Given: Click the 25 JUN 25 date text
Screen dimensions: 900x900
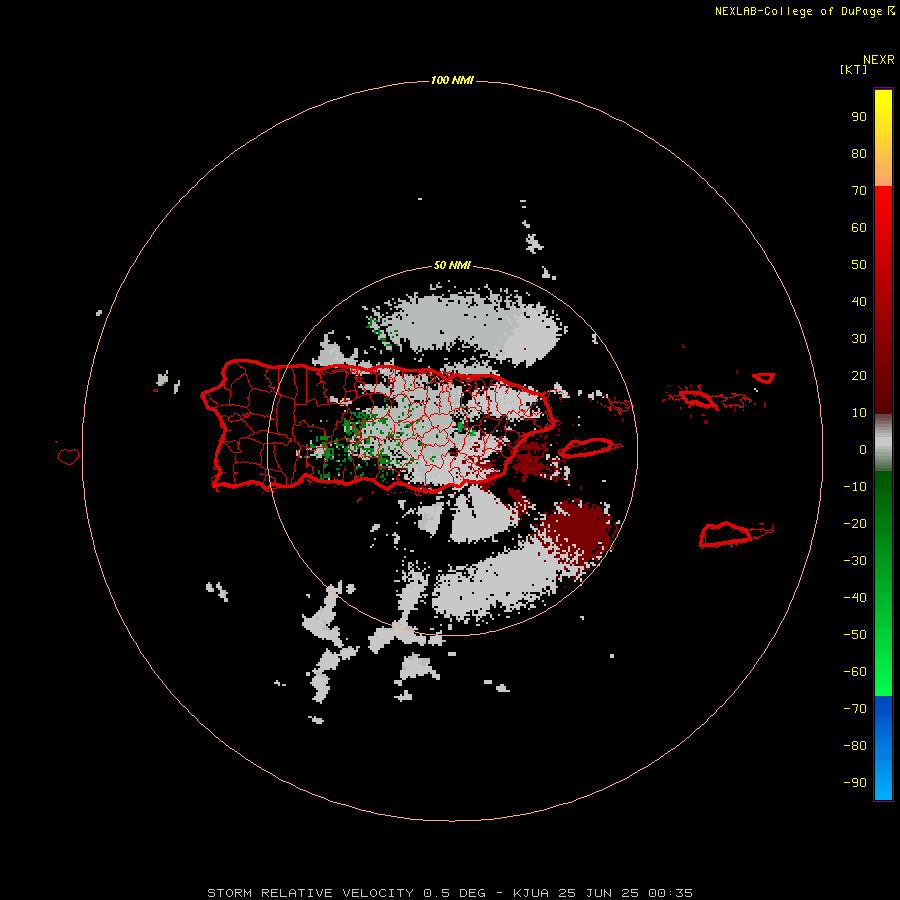Looking at the screenshot, I should click(599, 893).
